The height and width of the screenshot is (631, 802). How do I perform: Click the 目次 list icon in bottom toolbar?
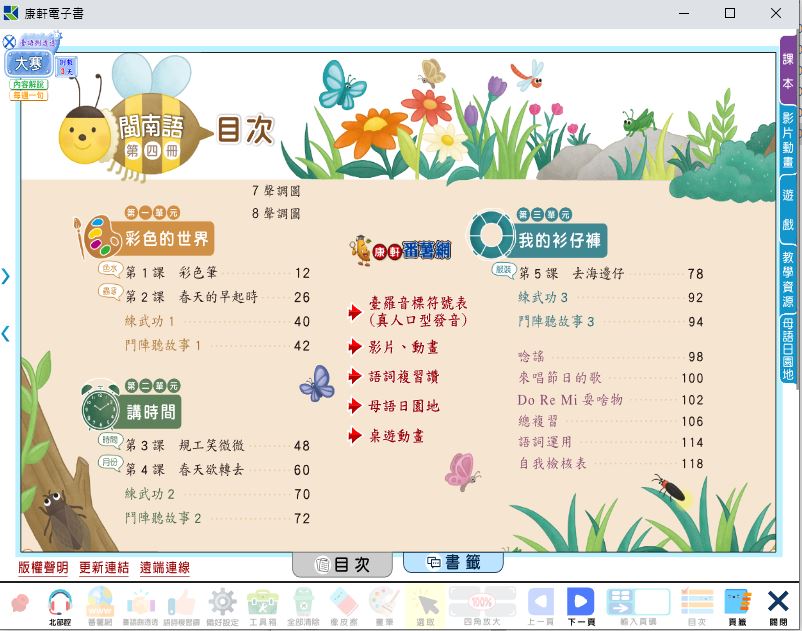(x=697, y=606)
